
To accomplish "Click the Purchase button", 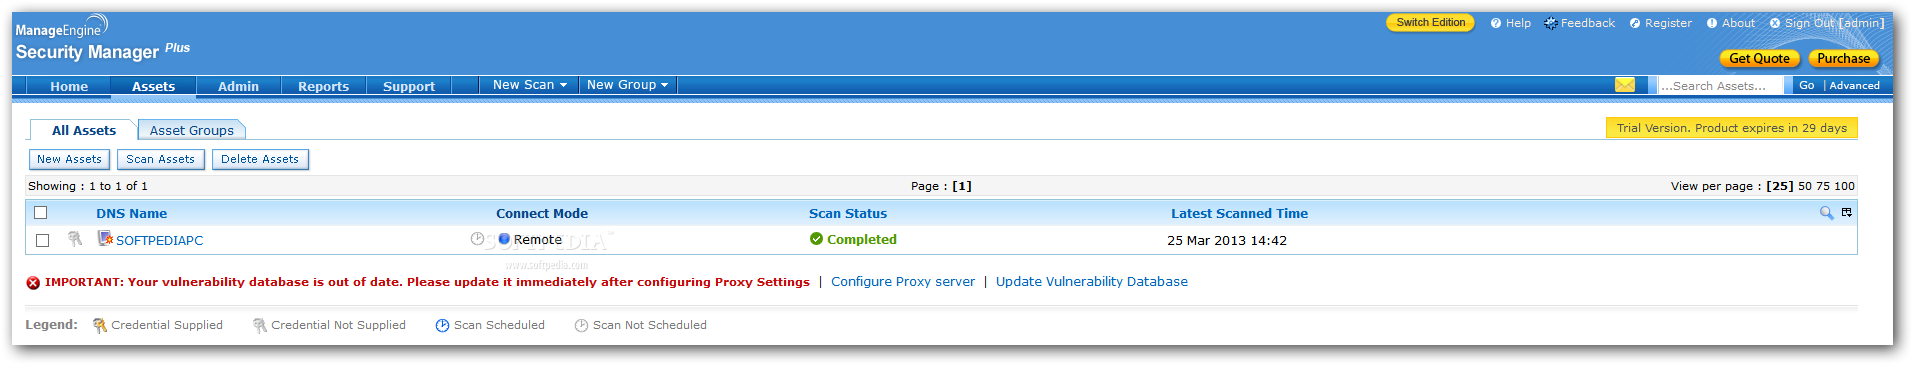I will pyautogui.click(x=1843, y=58).
